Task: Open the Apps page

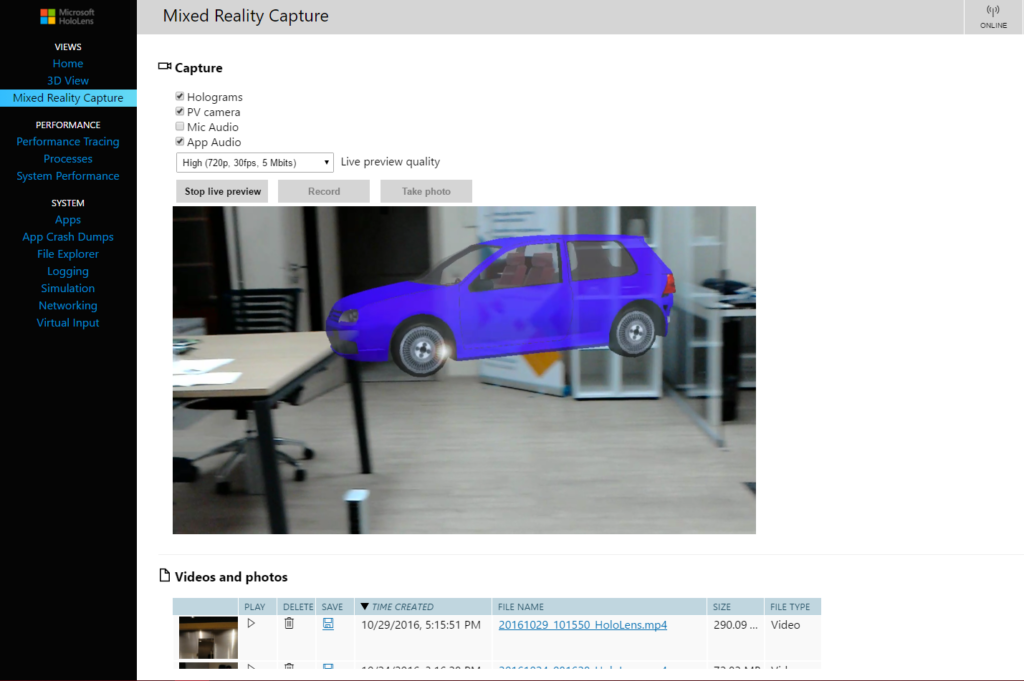Action: (68, 220)
